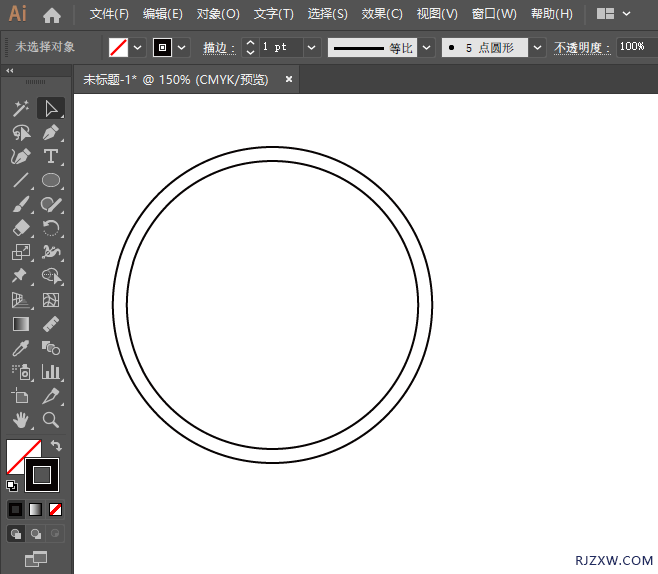Open the 文件(F) menu
The height and width of the screenshot is (574, 658).
[109, 15]
